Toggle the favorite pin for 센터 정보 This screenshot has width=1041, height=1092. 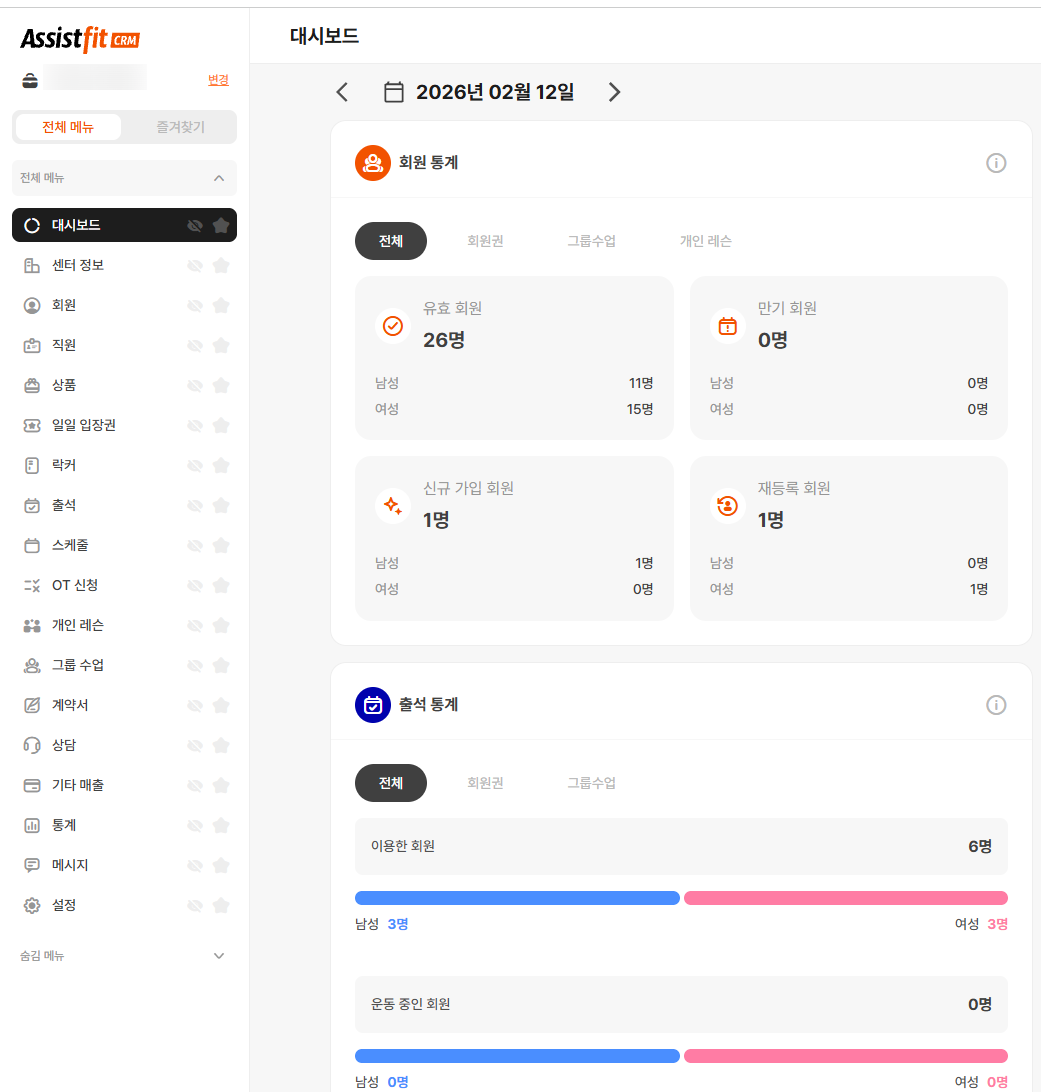point(220,265)
